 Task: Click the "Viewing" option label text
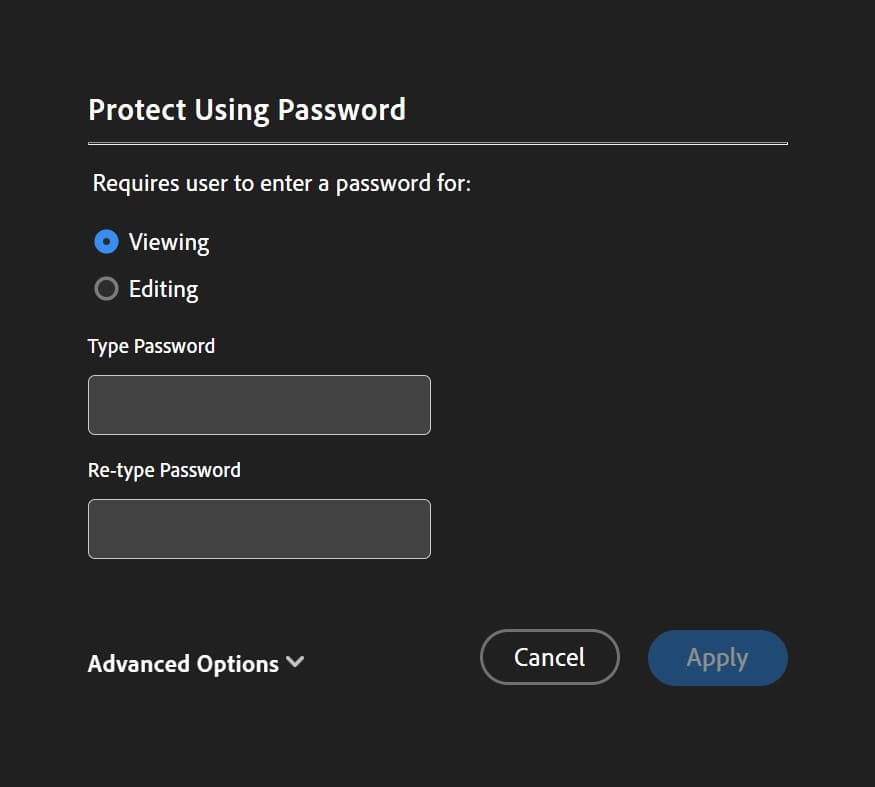click(x=169, y=242)
